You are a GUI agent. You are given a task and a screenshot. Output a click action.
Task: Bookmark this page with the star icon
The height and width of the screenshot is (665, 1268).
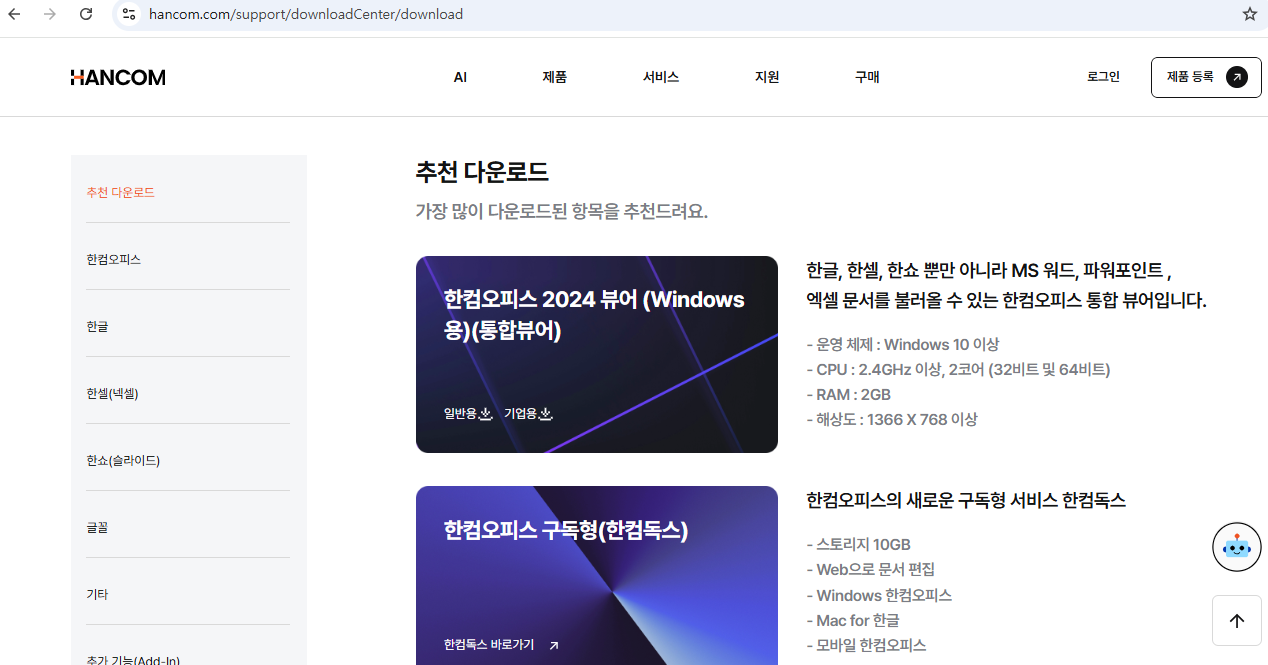[1249, 14]
